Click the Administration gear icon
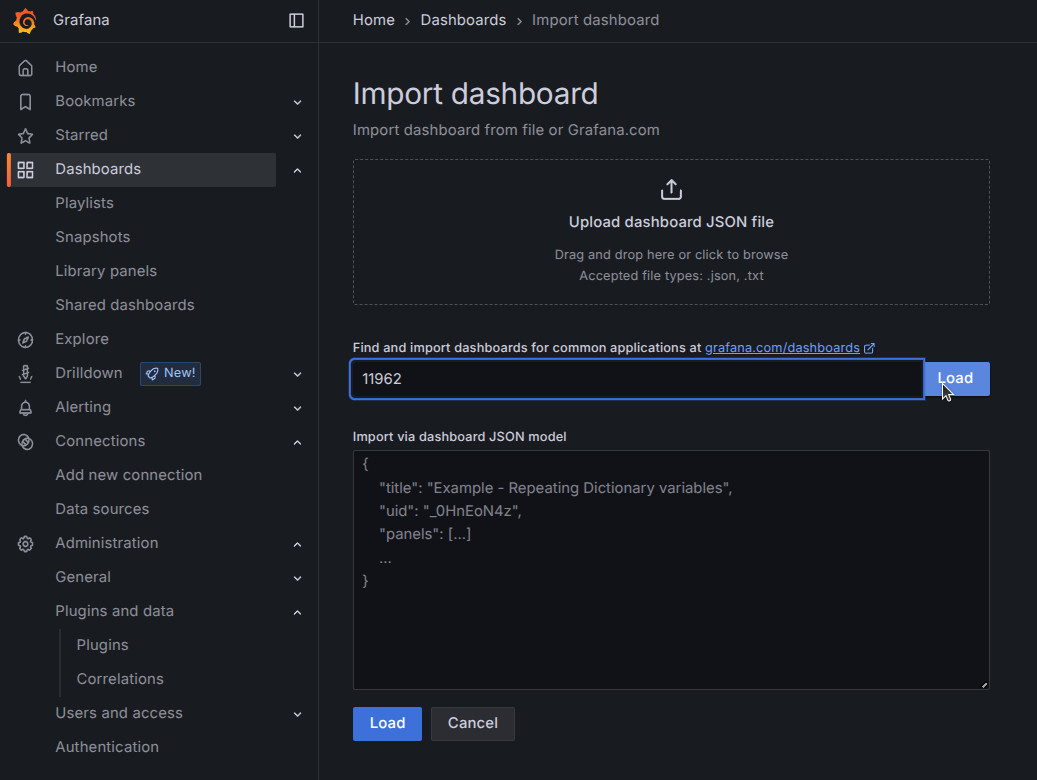Viewport: 1037px width, 780px height. pyautogui.click(x=25, y=543)
